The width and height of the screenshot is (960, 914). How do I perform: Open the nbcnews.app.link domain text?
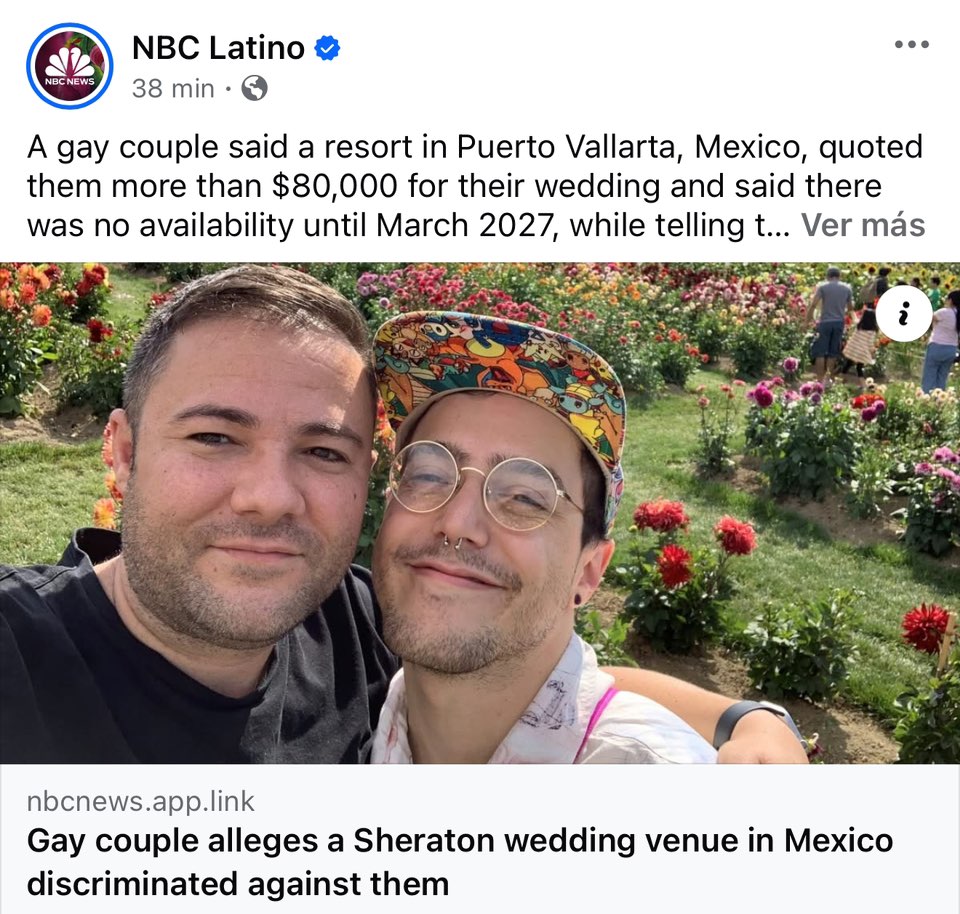pyautogui.click(x=140, y=801)
